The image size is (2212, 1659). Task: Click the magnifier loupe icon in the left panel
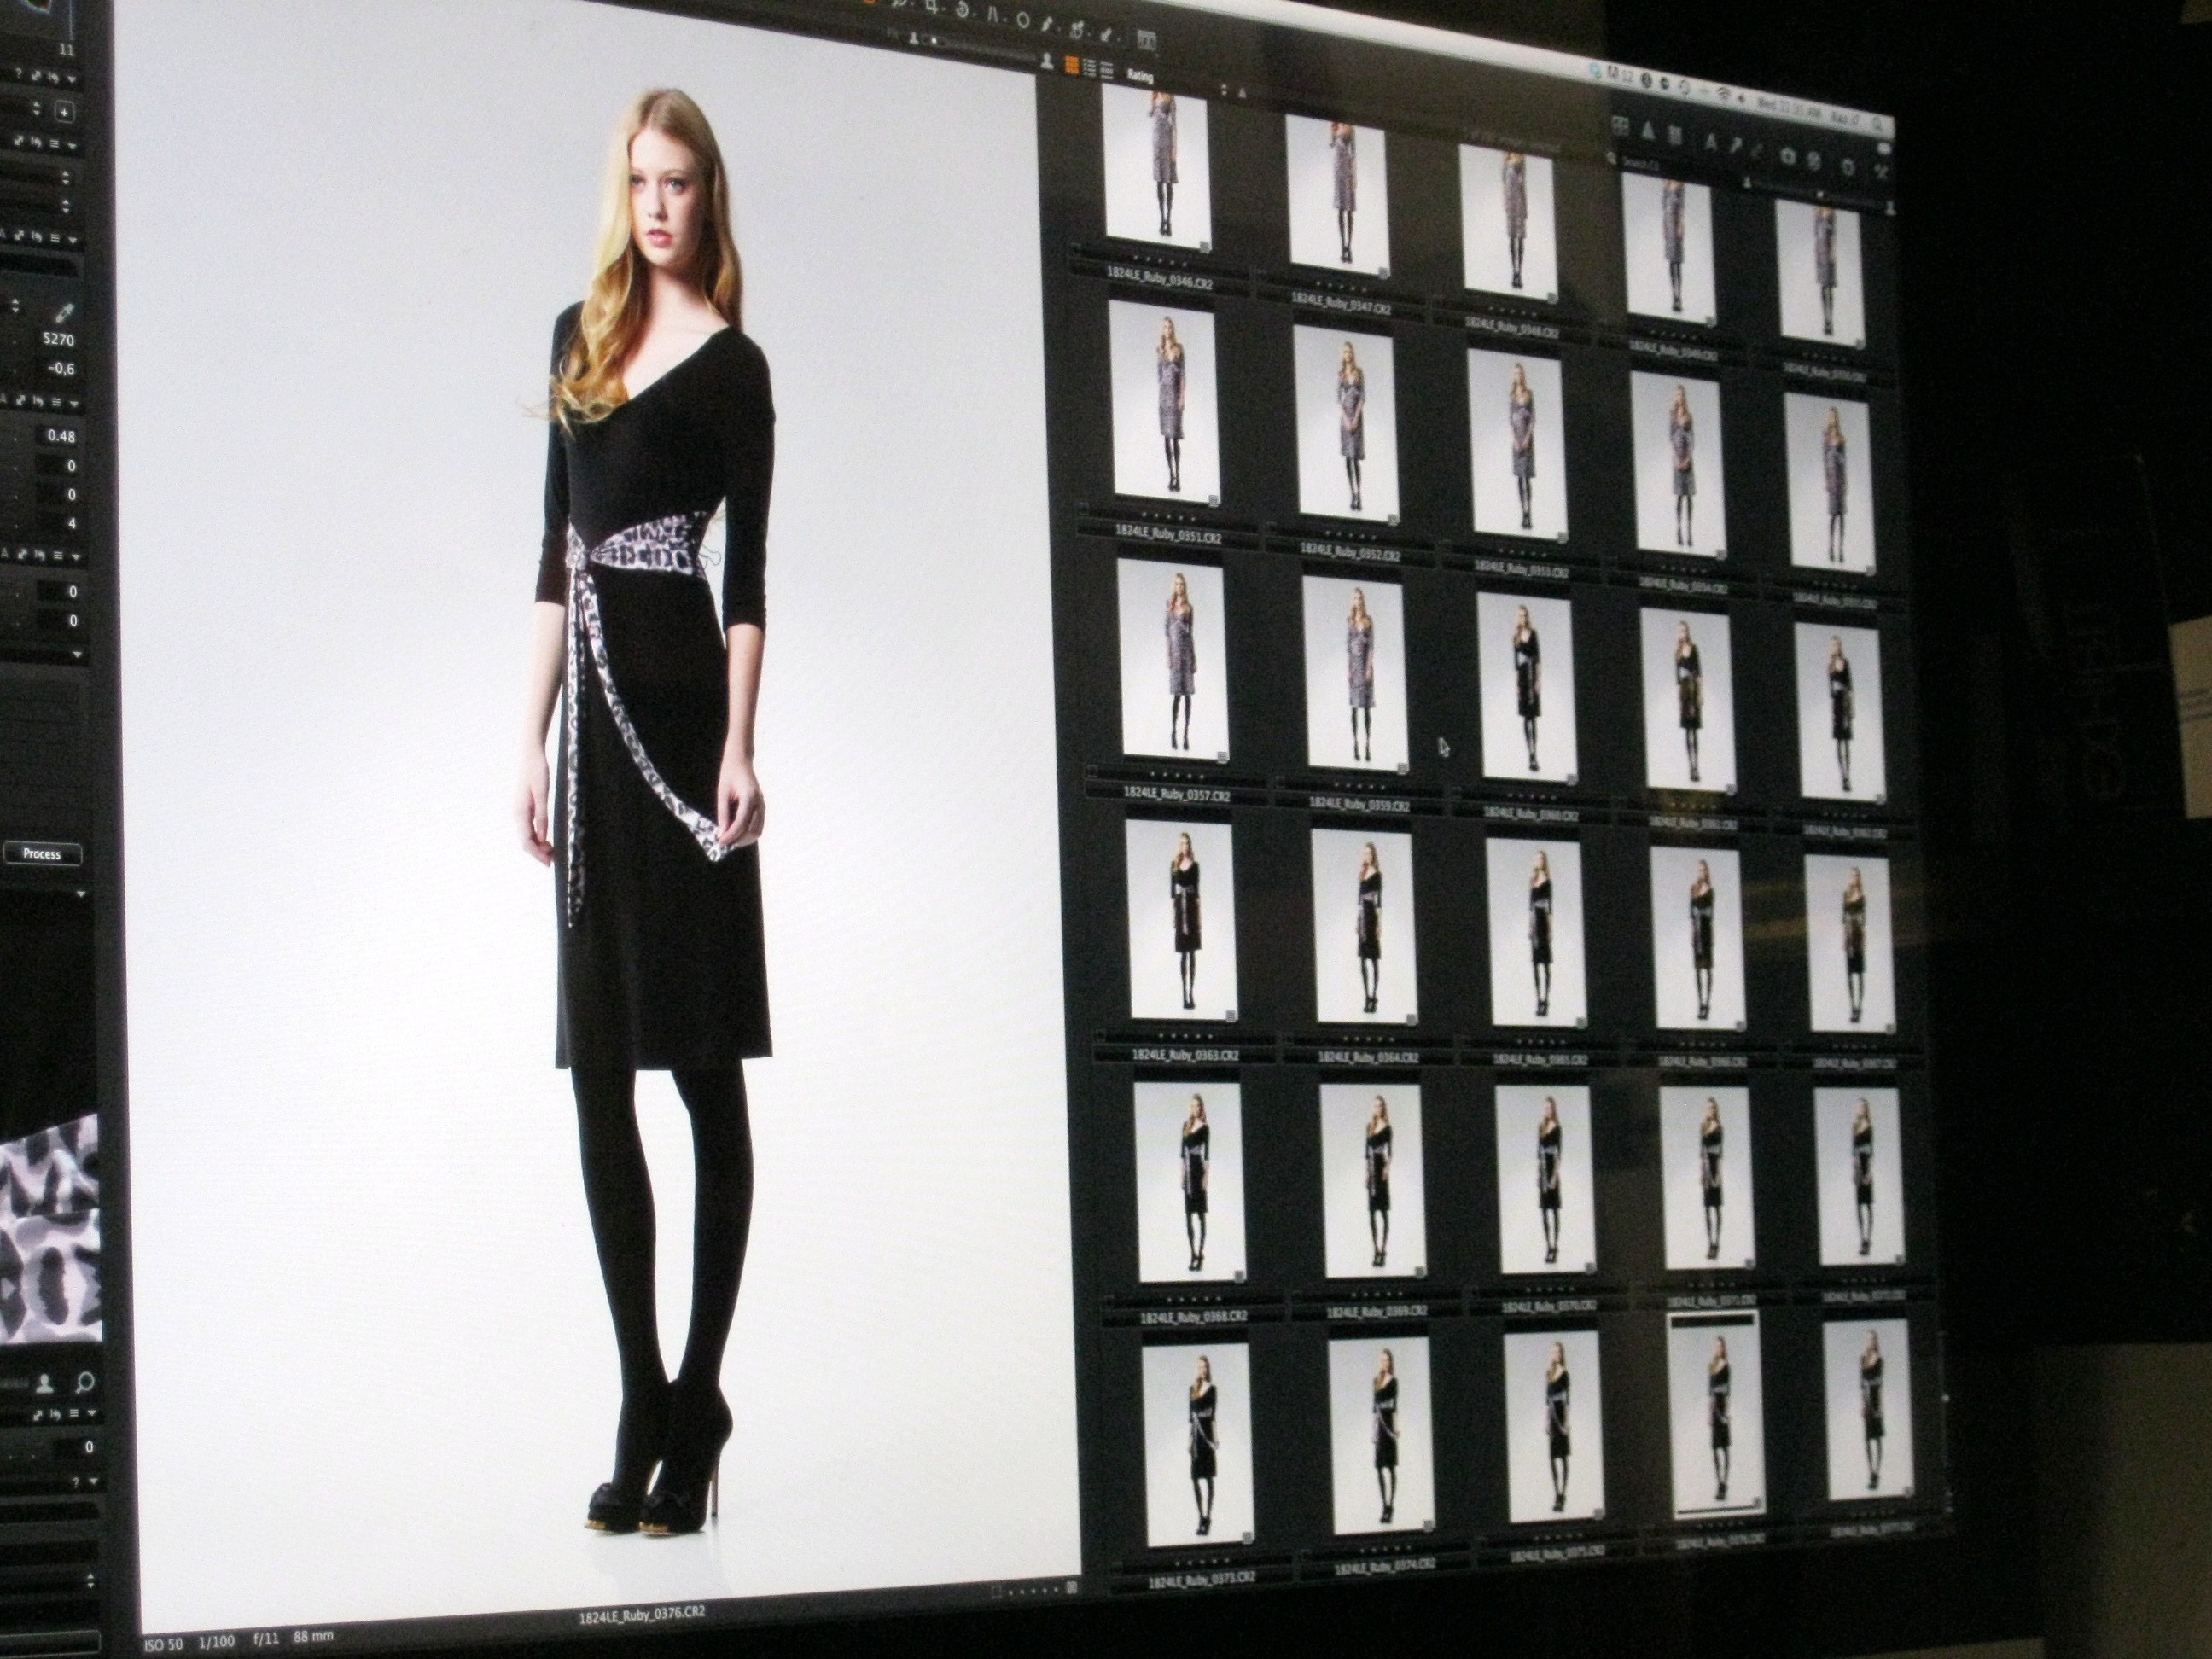(x=85, y=1383)
